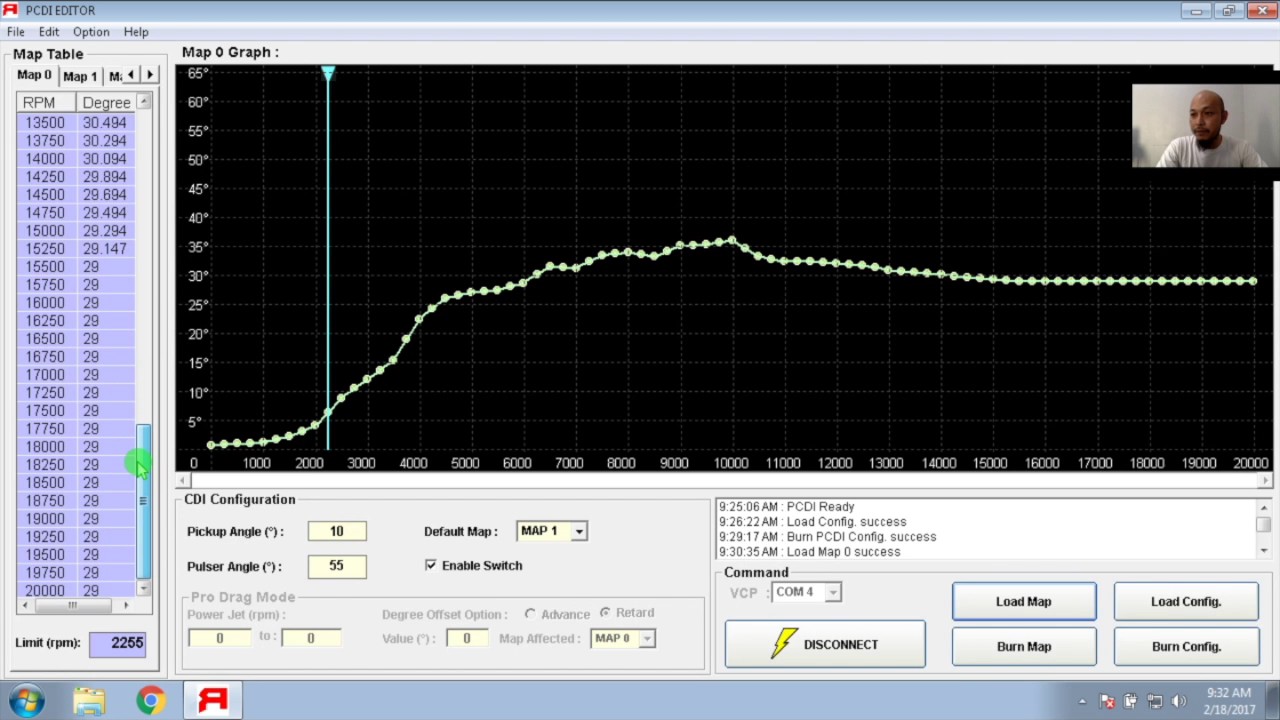Open the Windows Start menu orb
The height and width of the screenshot is (720, 1280).
(x=27, y=700)
